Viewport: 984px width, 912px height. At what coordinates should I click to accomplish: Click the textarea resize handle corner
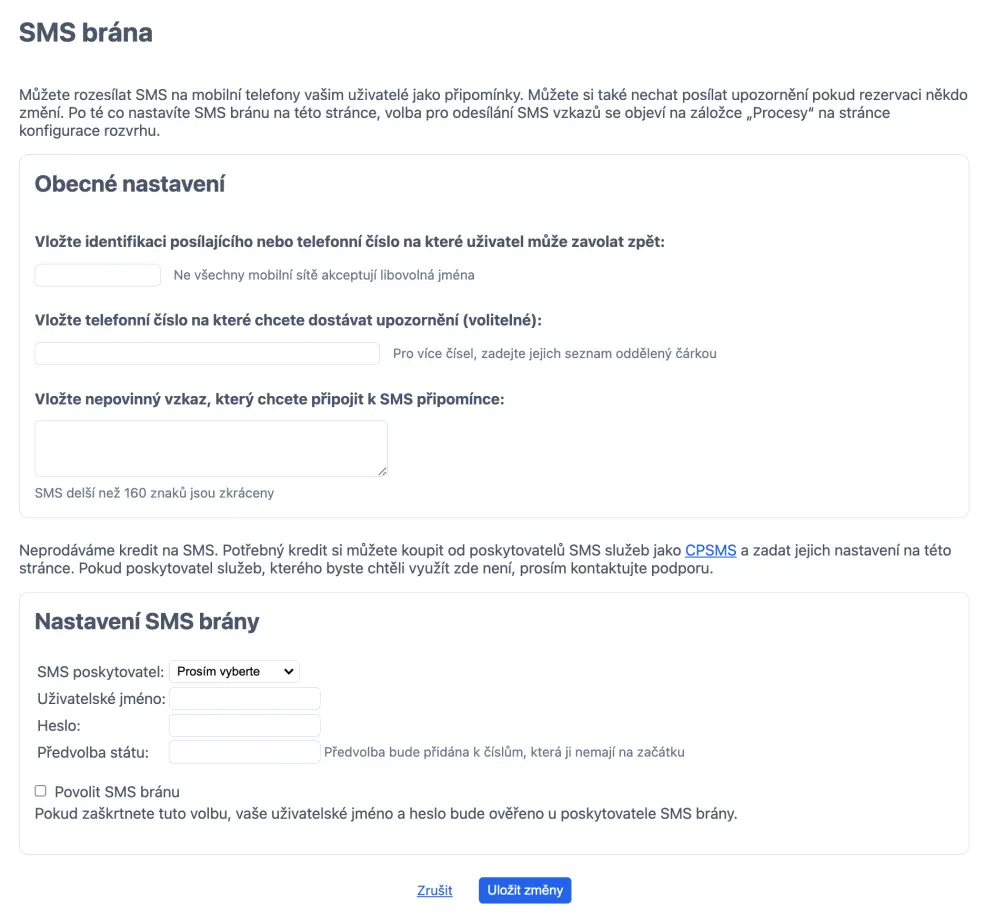[x=382, y=471]
